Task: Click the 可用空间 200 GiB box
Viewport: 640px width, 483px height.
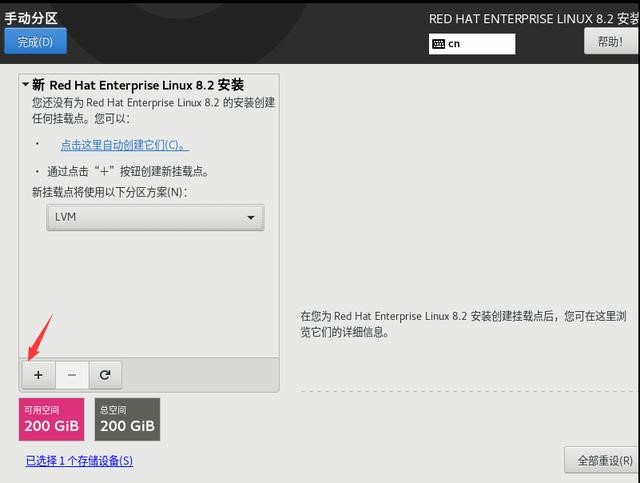Action: tap(51, 419)
